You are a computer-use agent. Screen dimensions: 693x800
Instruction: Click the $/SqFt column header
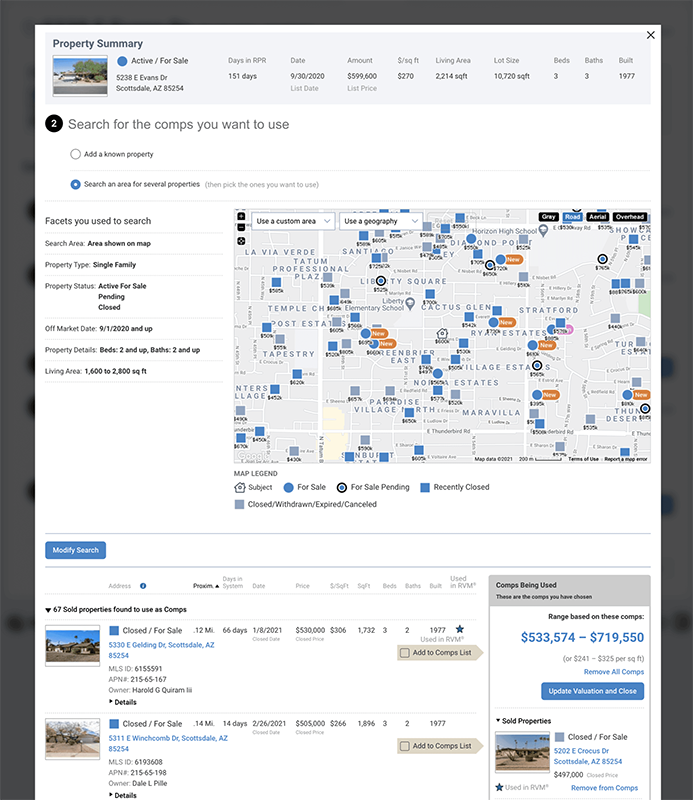pyautogui.click(x=339, y=586)
